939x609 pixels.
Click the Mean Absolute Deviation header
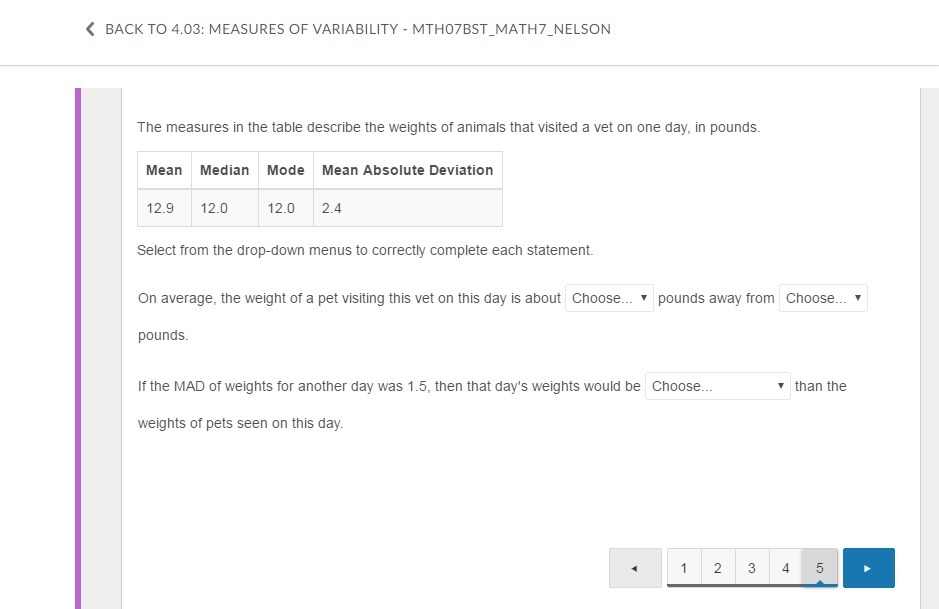(407, 170)
